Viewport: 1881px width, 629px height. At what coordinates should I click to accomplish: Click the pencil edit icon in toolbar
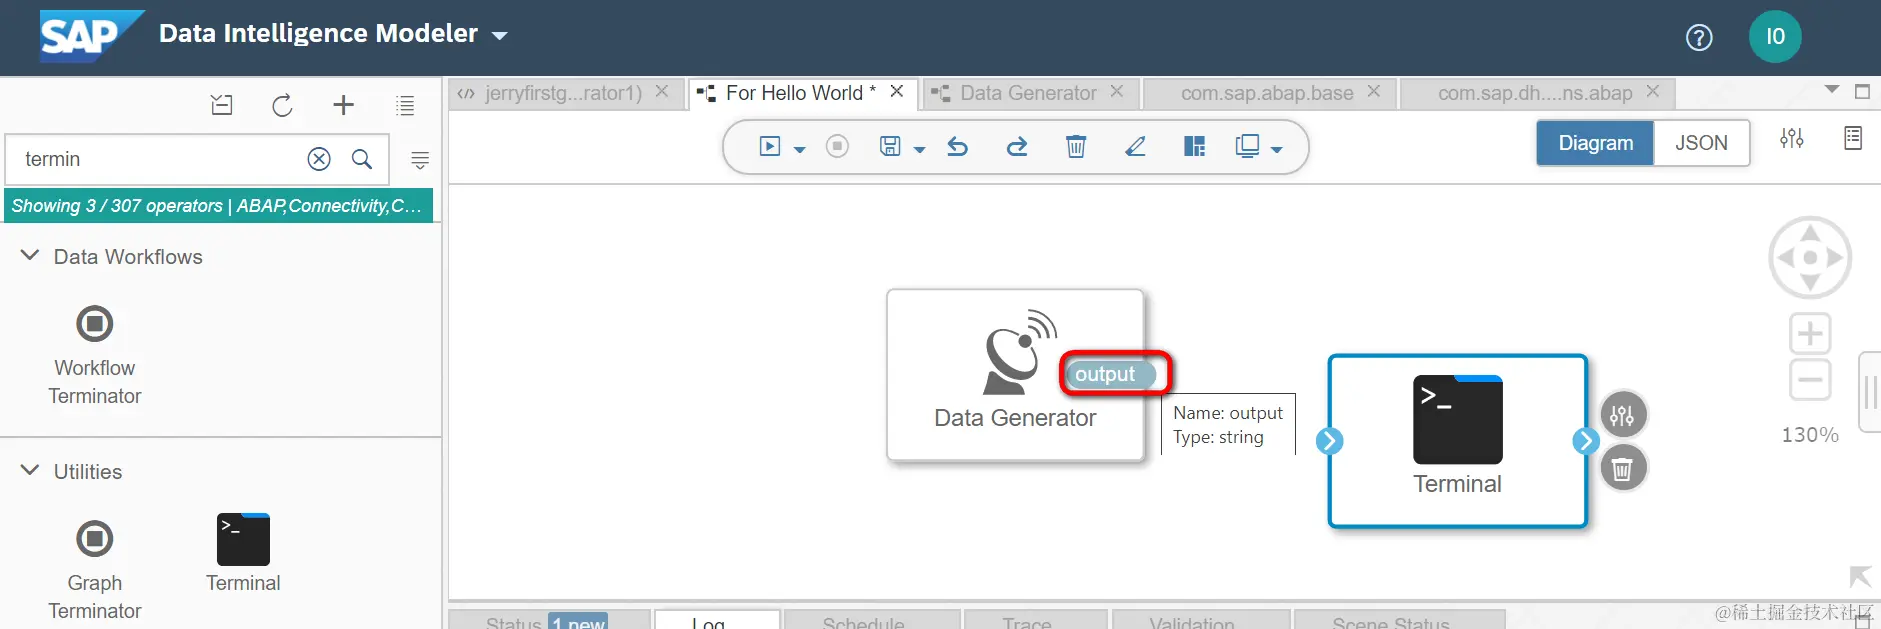point(1135,147)
